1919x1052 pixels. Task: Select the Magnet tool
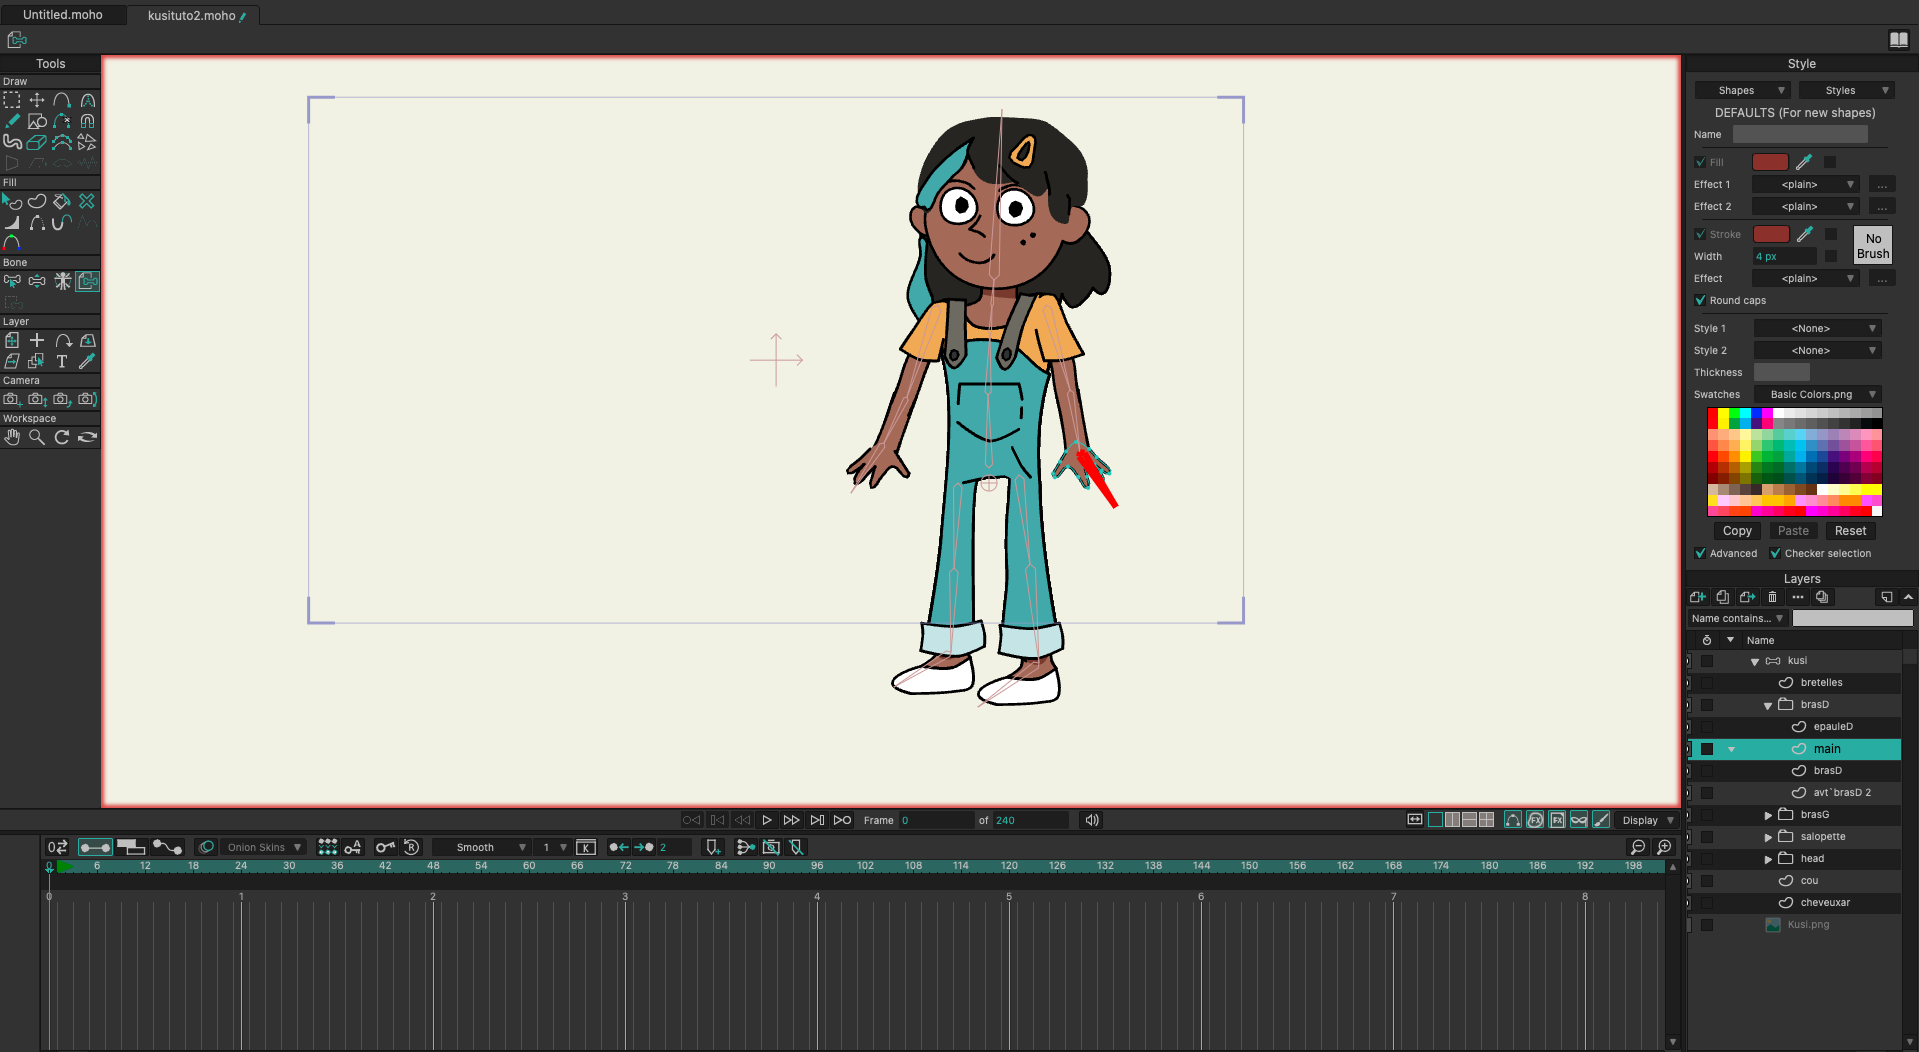87,121
